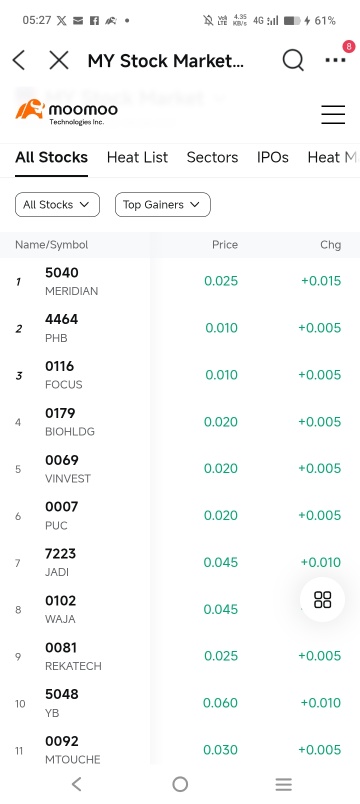Sort by the Chg column header
The height and width of the screenshot is (804, 360).
tap(331, 245)
